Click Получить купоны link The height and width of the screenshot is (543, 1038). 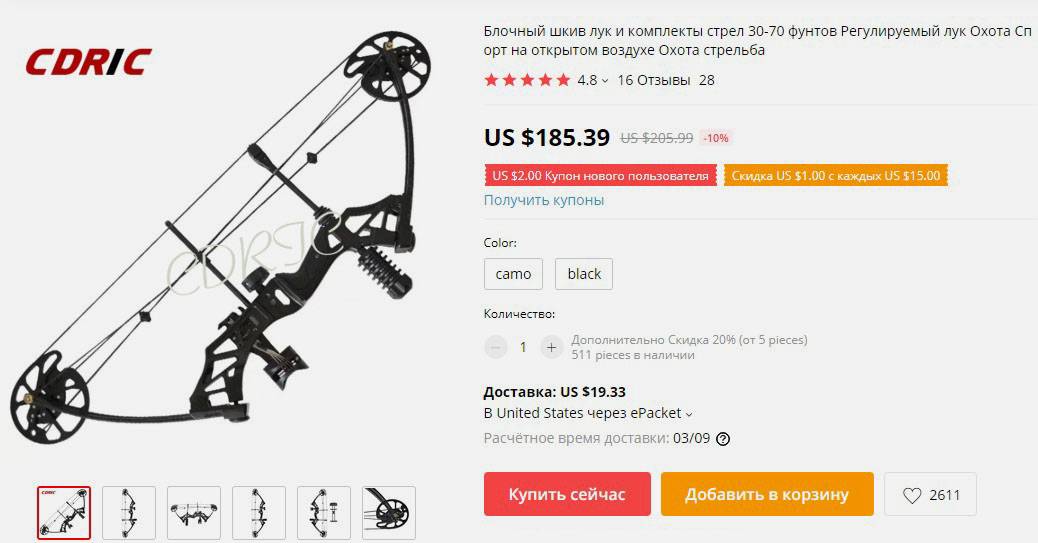click(x=543, y=200)
